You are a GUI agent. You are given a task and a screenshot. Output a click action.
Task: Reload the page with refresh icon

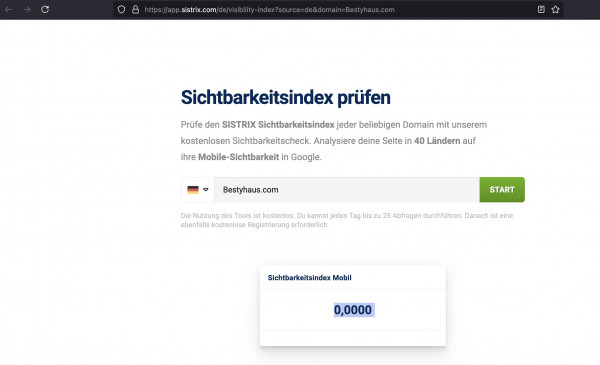[x=45, y=10]
